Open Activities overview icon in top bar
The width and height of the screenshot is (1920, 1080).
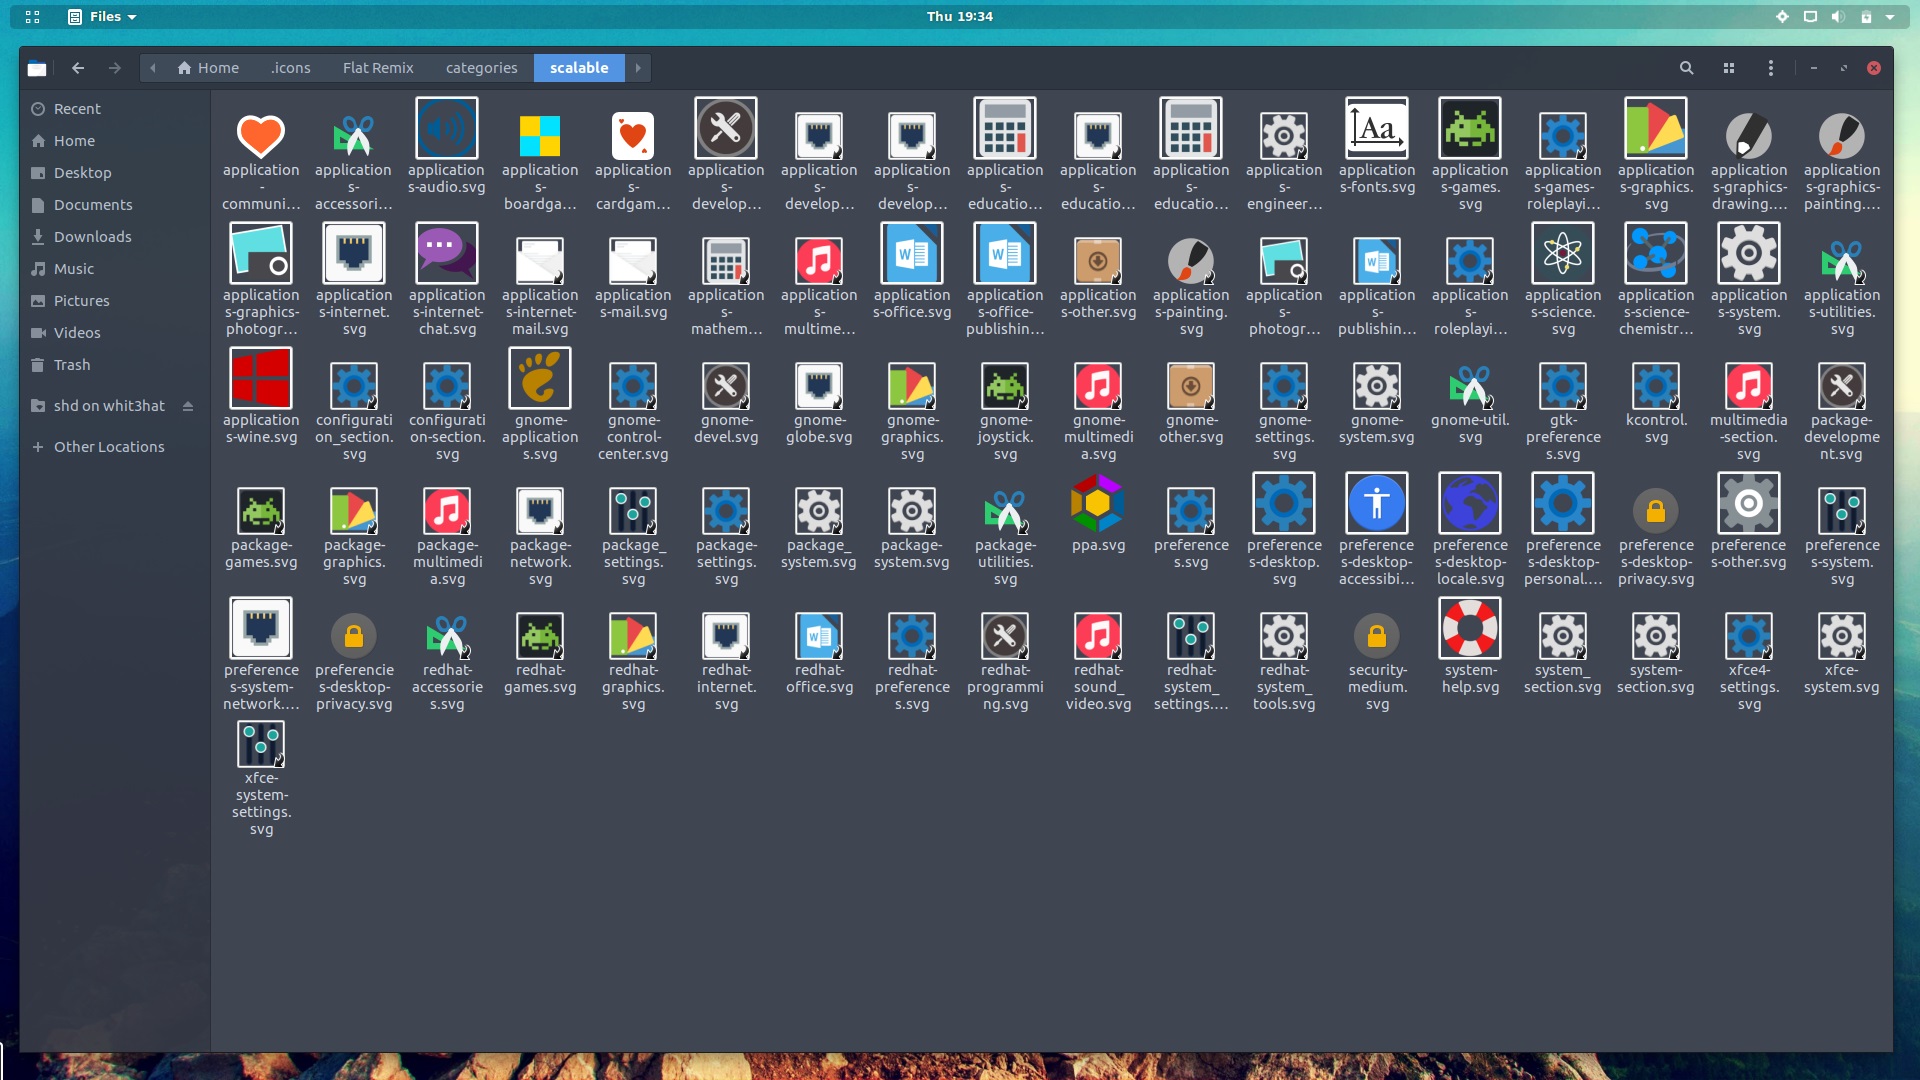[32, 16]
